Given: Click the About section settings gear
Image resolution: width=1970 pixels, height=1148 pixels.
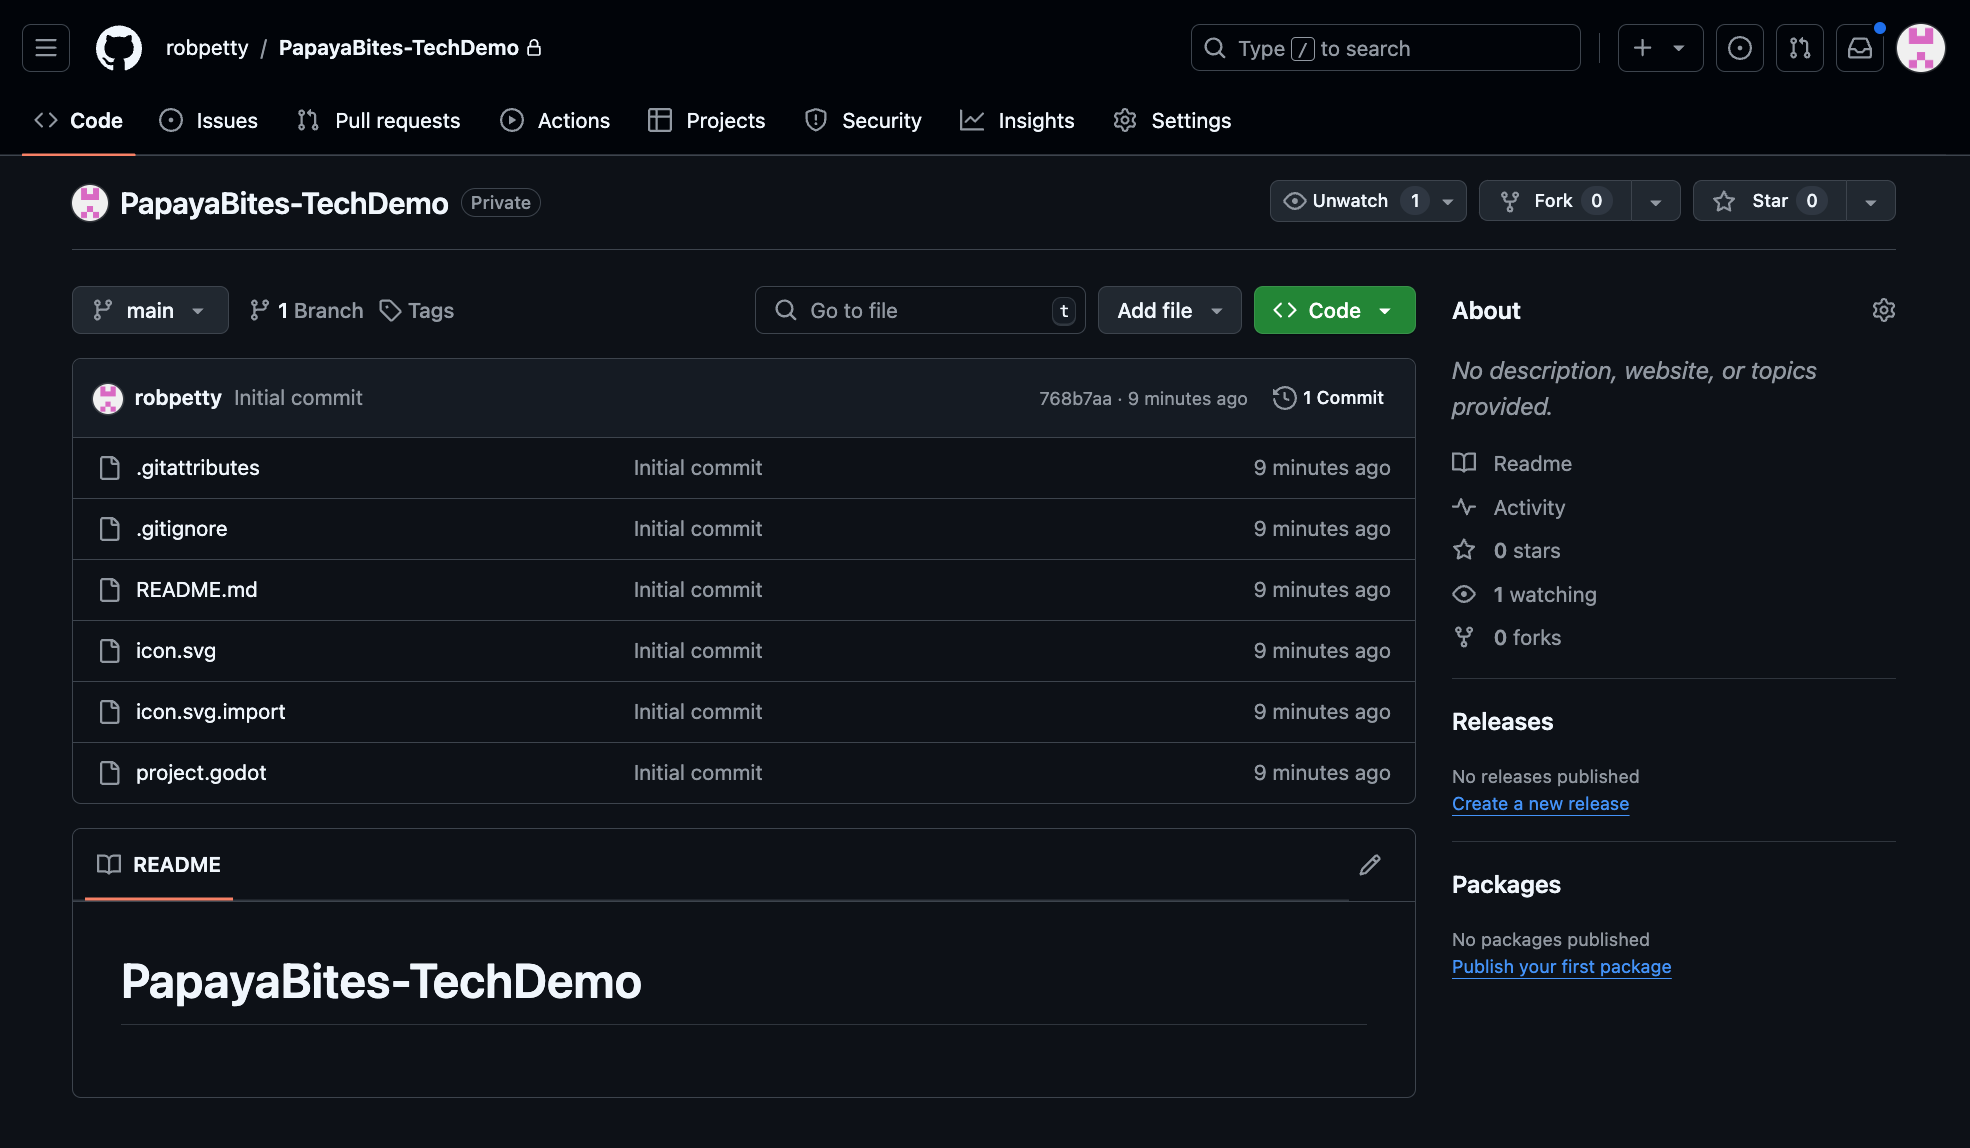Looking at the screenshot, I should coord(1884,310).
